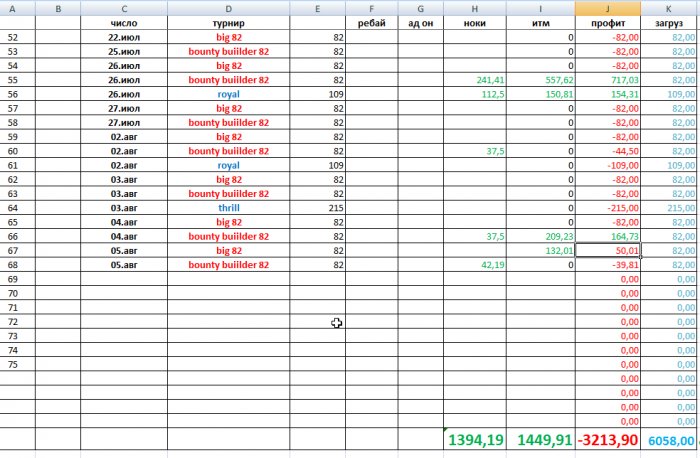Click the itm cell 557,62
The image size is (700, 458).
(541, 80)
